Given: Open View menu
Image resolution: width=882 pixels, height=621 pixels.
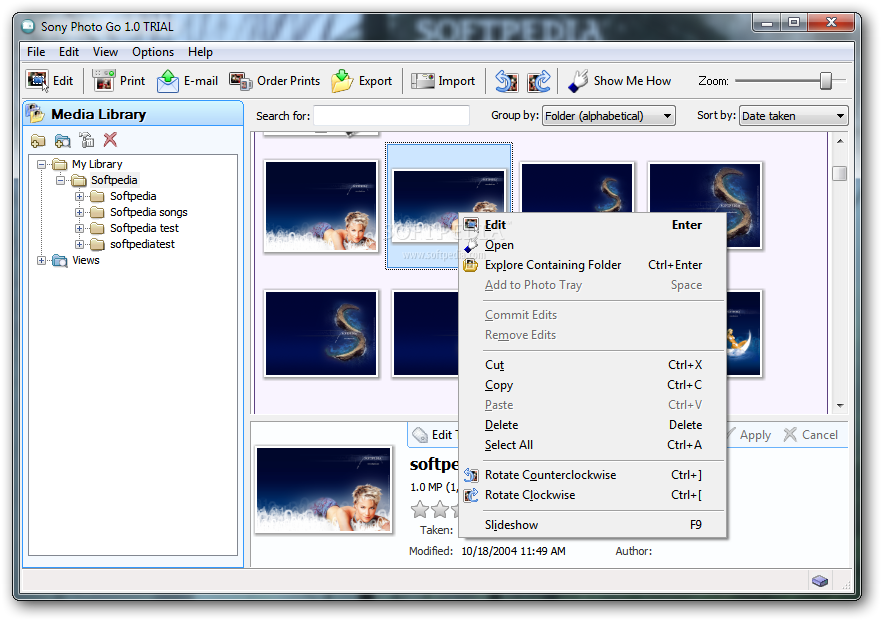Looking at the screenshot, I should [x=105, y=52].
